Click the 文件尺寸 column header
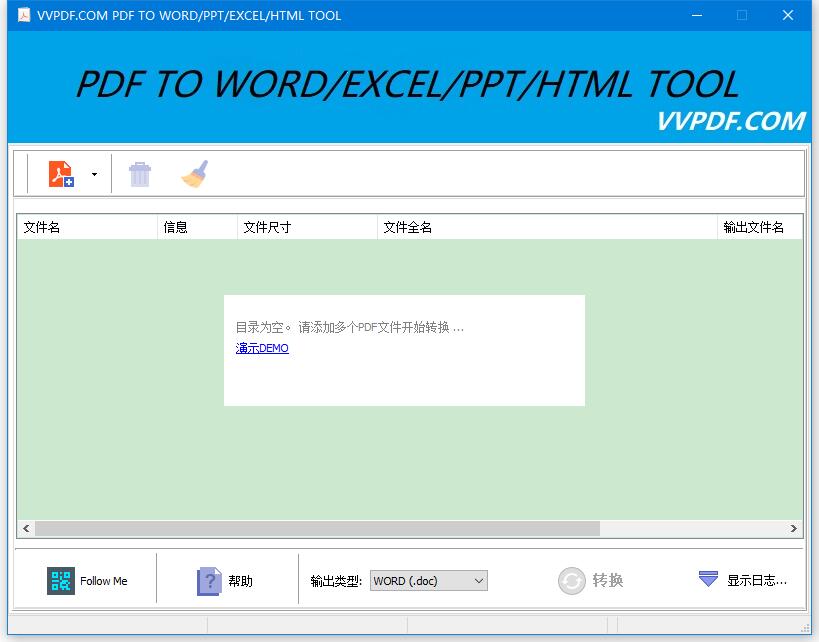 pyautogui.click(x=308, y=227)
